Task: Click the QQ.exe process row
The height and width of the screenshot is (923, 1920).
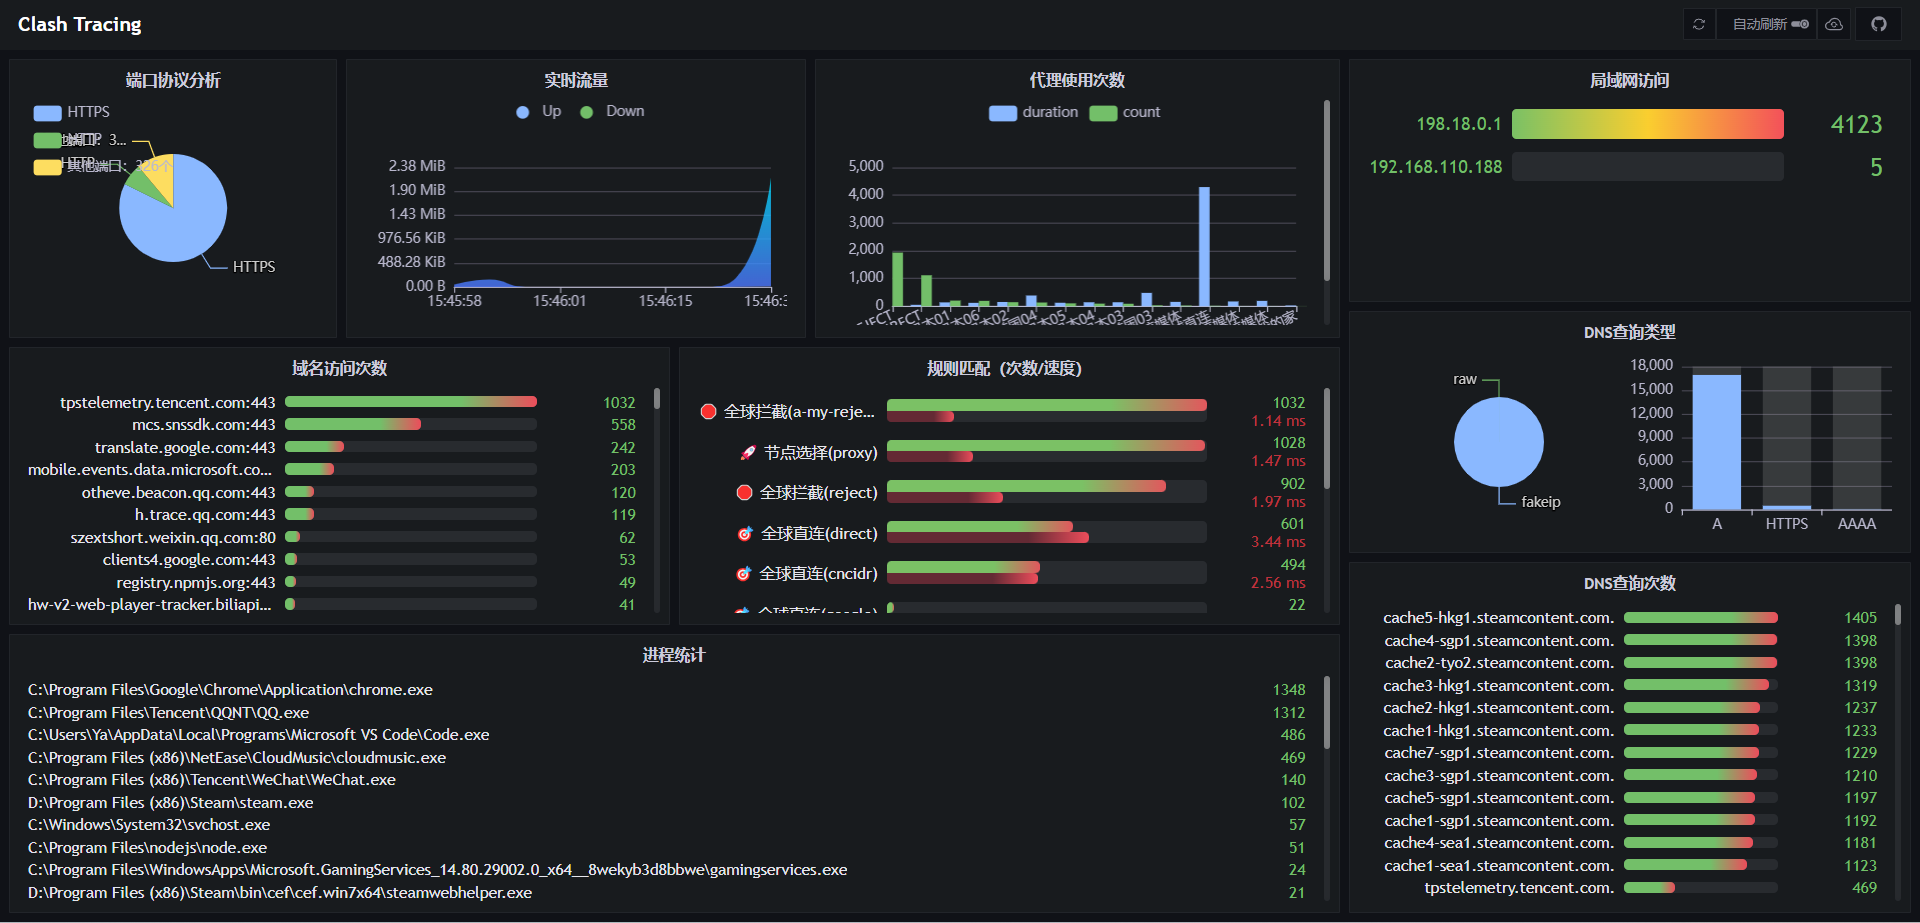Action: pos(667,712)
